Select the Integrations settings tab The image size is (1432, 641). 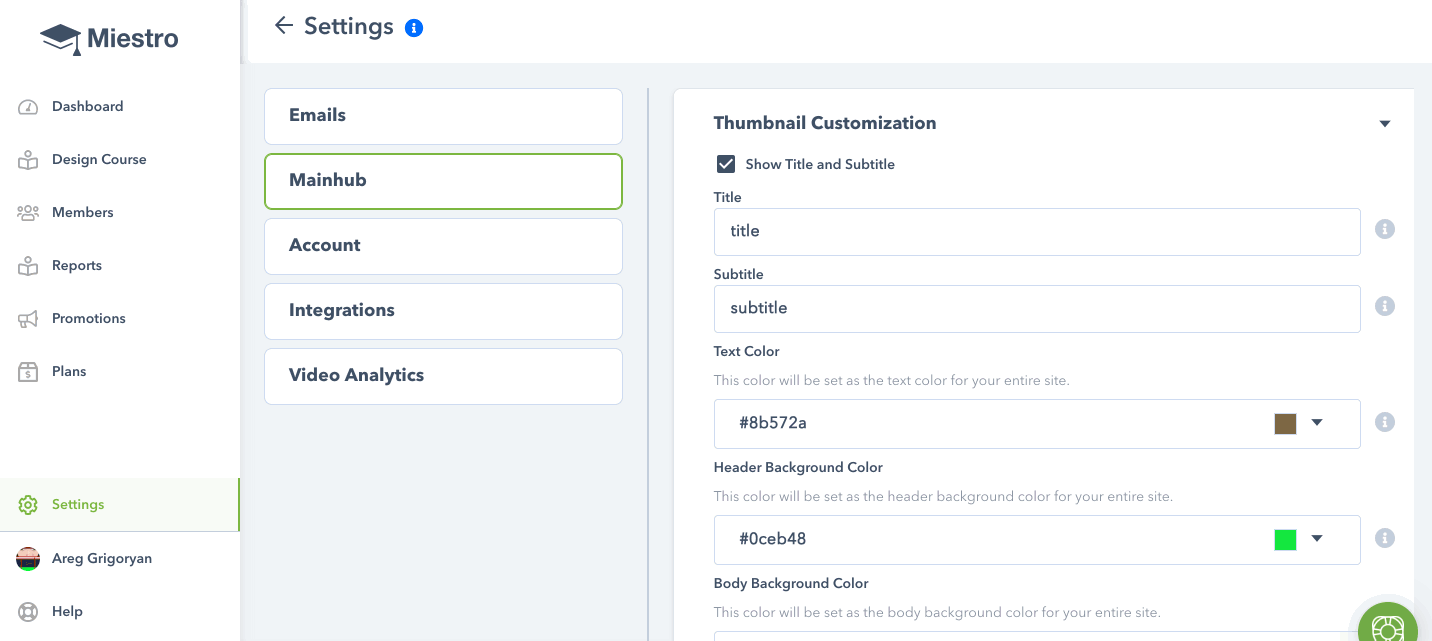(x=443, y=311)
